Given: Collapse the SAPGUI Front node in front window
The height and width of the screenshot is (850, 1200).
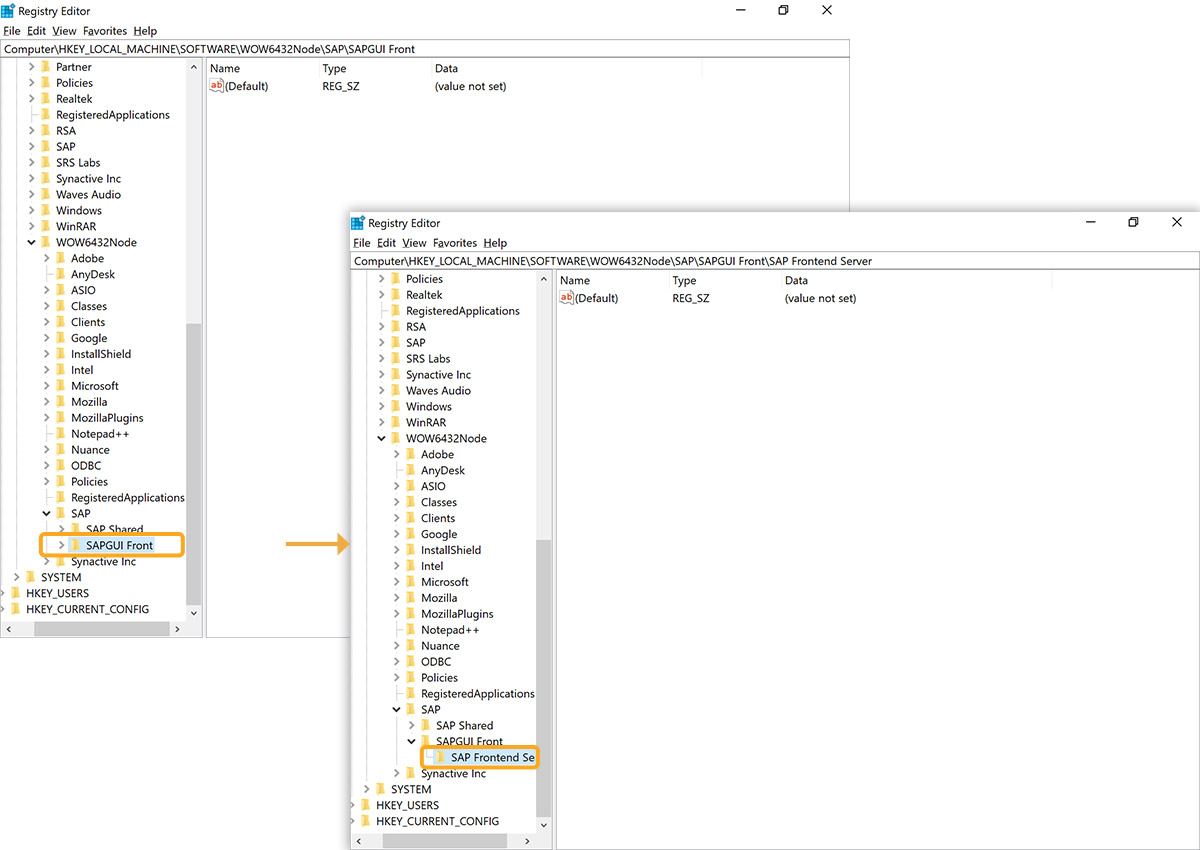Looking at the screenshot, I should click(x=412, y=741).
